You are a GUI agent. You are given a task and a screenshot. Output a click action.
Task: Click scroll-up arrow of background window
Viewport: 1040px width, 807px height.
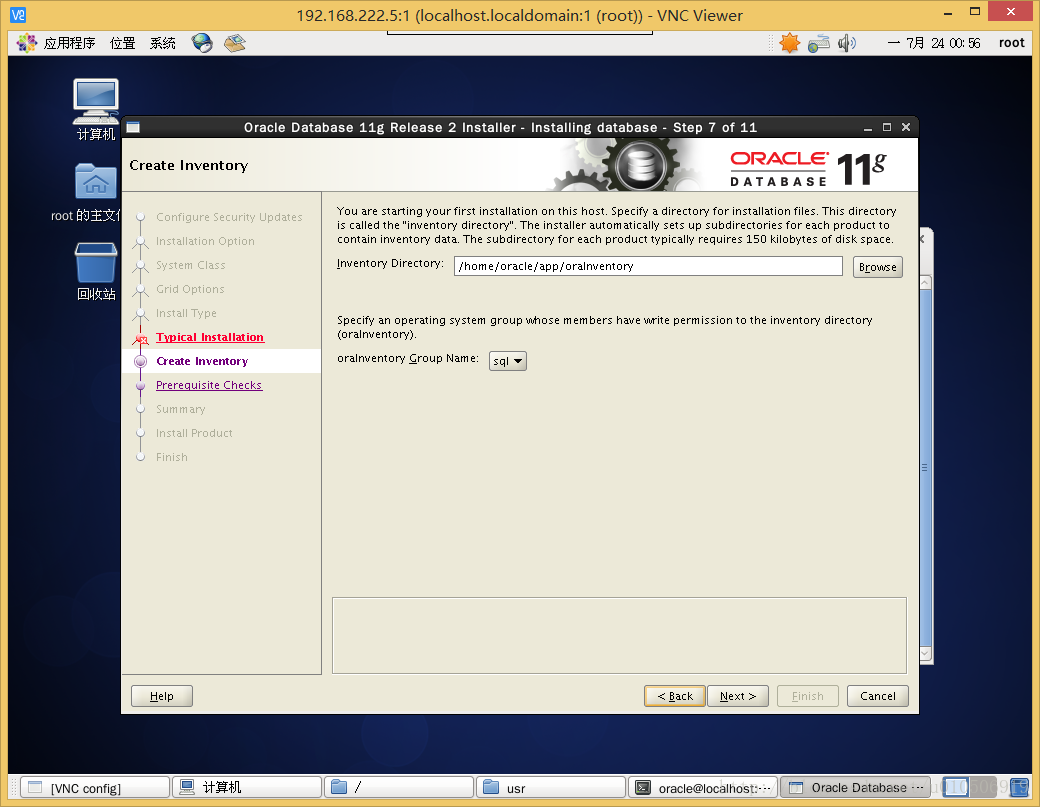[x=926, y=282]
